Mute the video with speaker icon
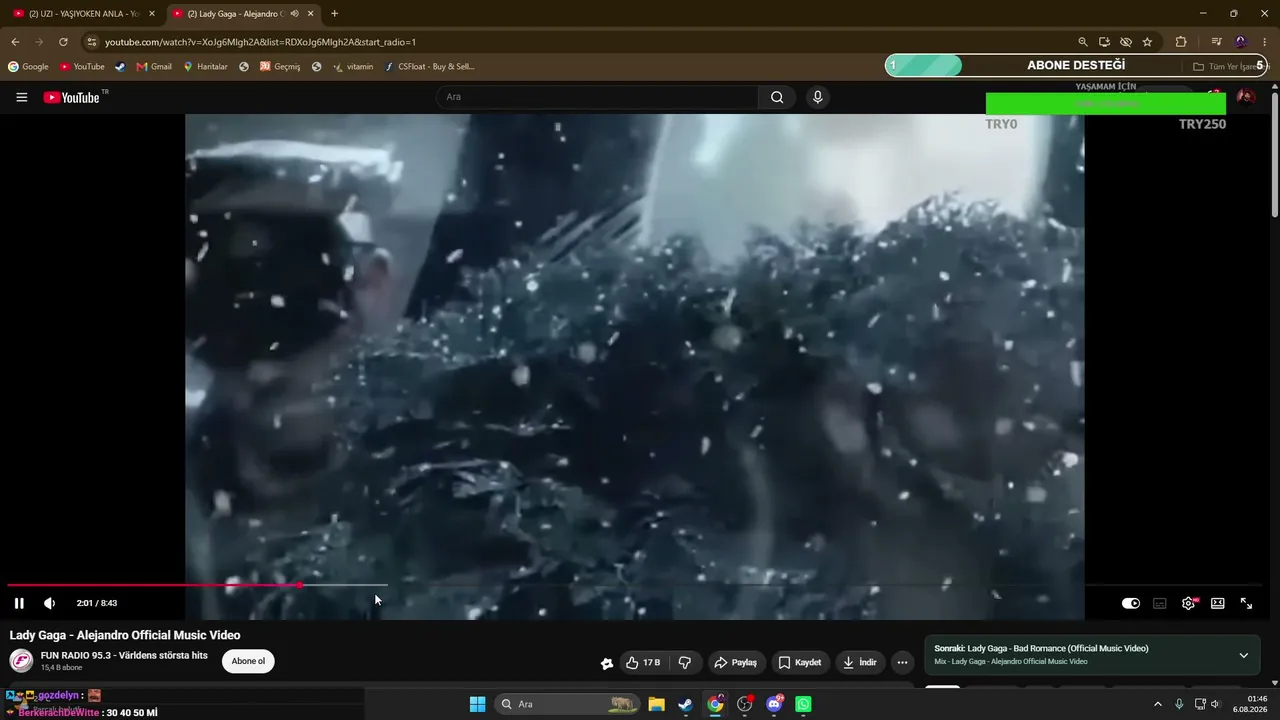The image size is (1280, 720). [x=49, y=603]
